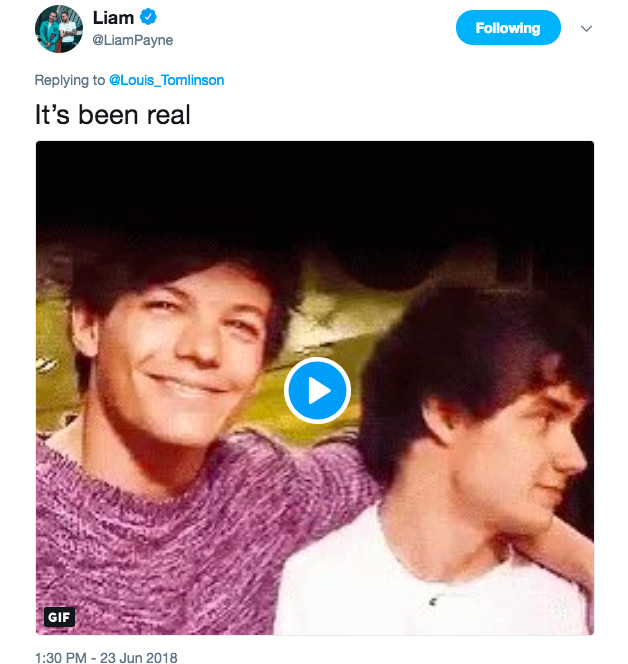Open the tweet options chevron dropdown
628x664 pixels.
tap(587, 28)
